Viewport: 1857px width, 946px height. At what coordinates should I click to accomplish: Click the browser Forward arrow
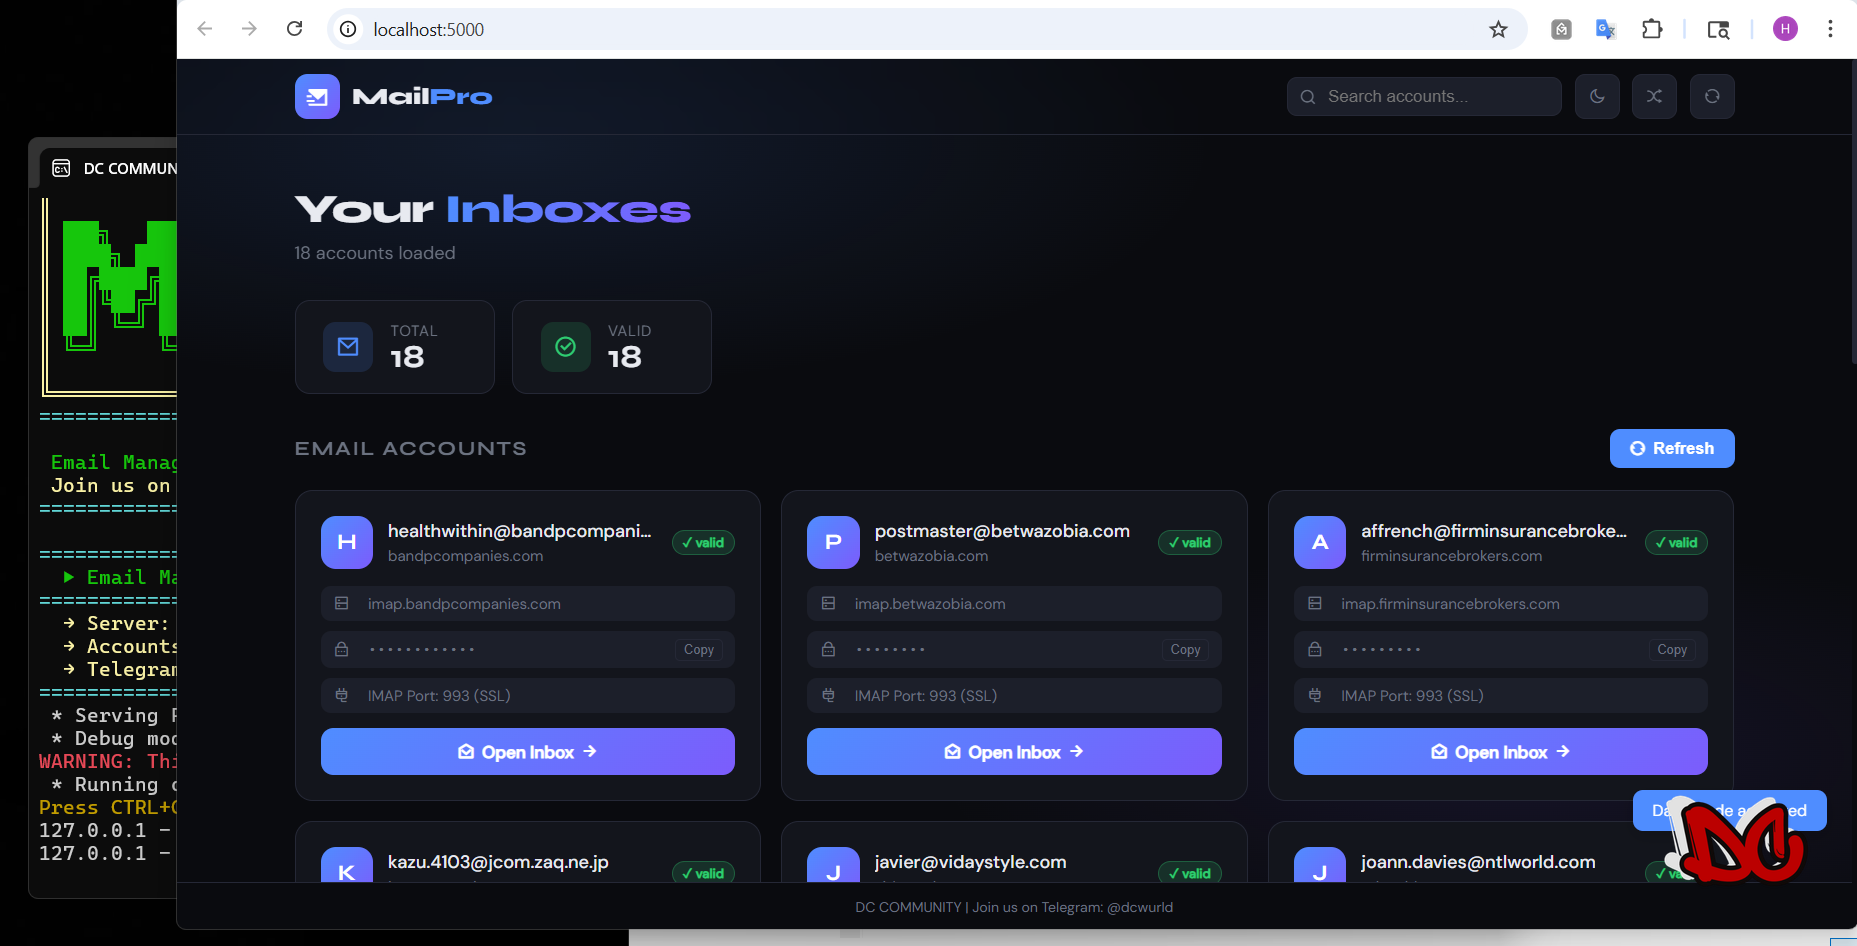pyautogui.click(x=249, y=29)
